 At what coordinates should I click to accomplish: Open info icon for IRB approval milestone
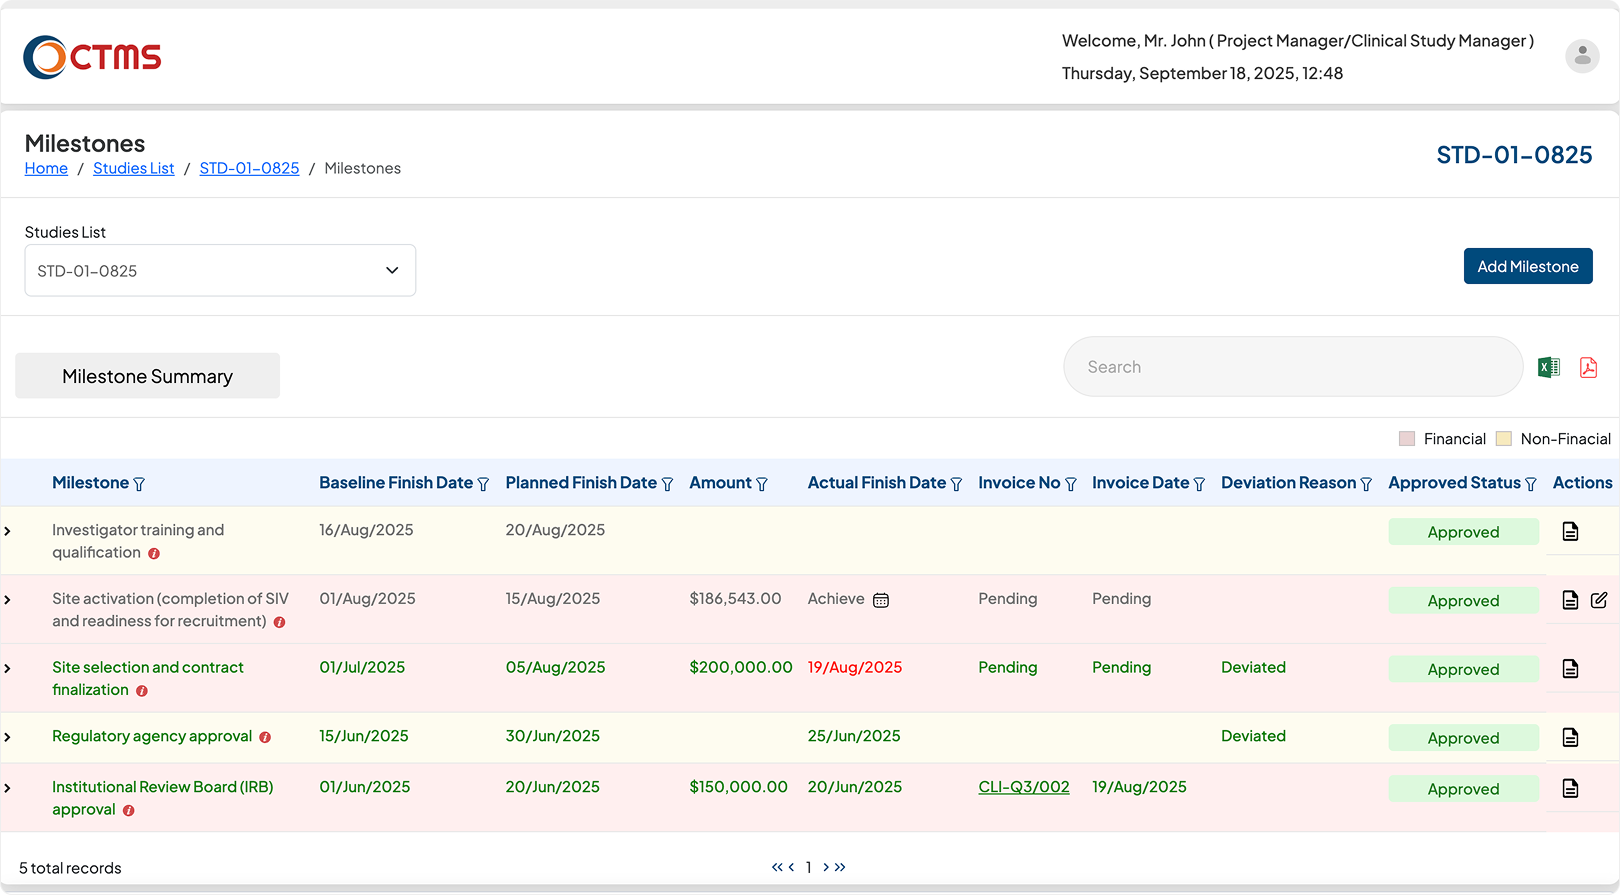pos(129,811)
